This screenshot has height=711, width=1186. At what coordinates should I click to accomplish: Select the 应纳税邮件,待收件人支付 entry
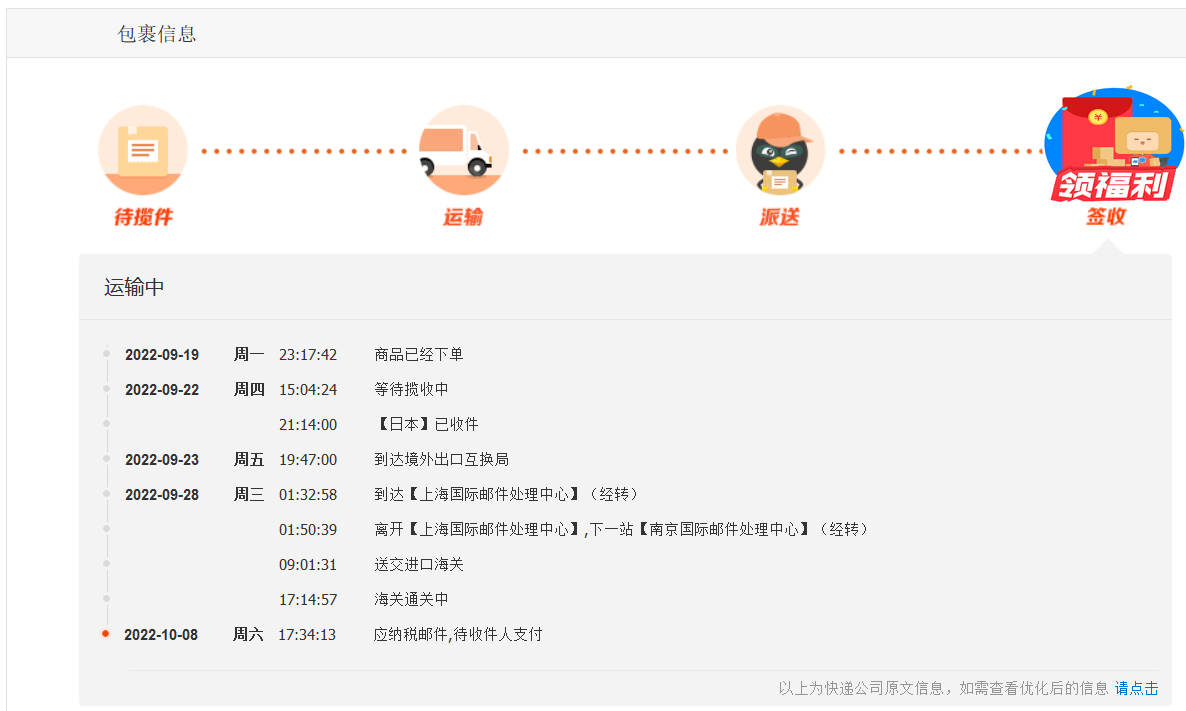458,634
